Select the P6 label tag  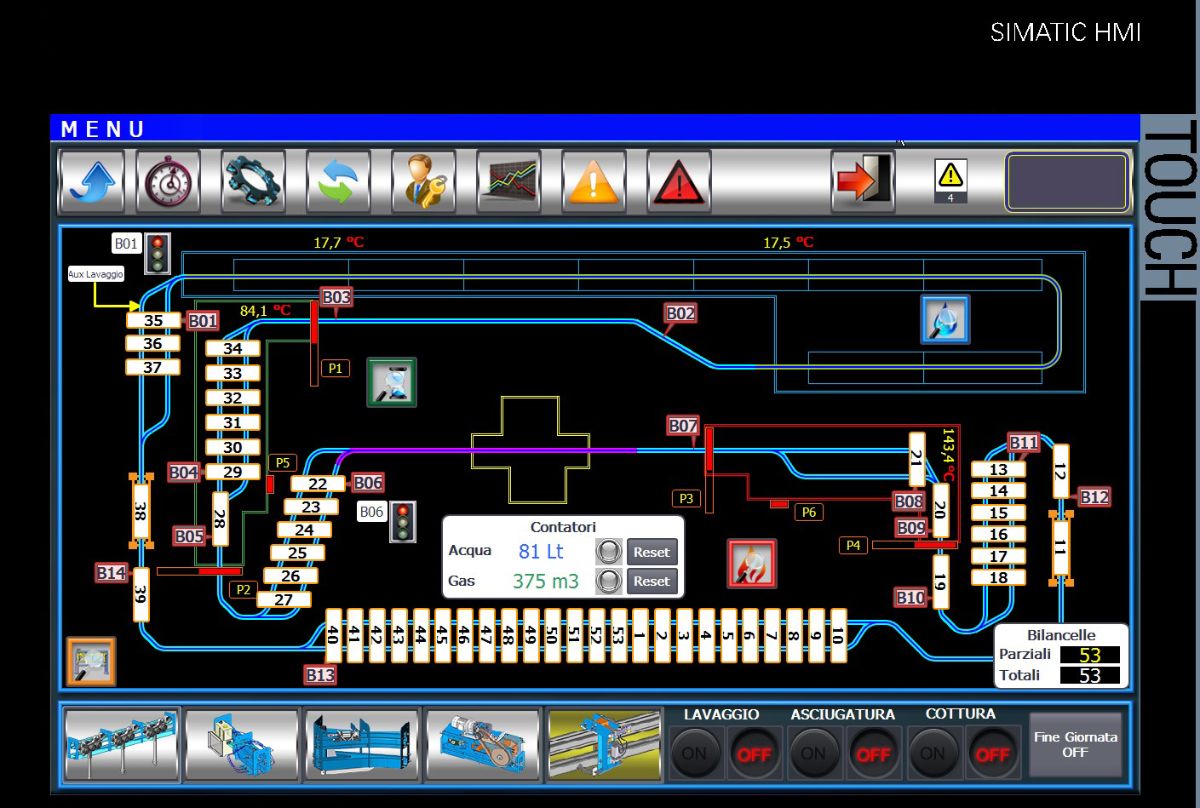point(809,512)
